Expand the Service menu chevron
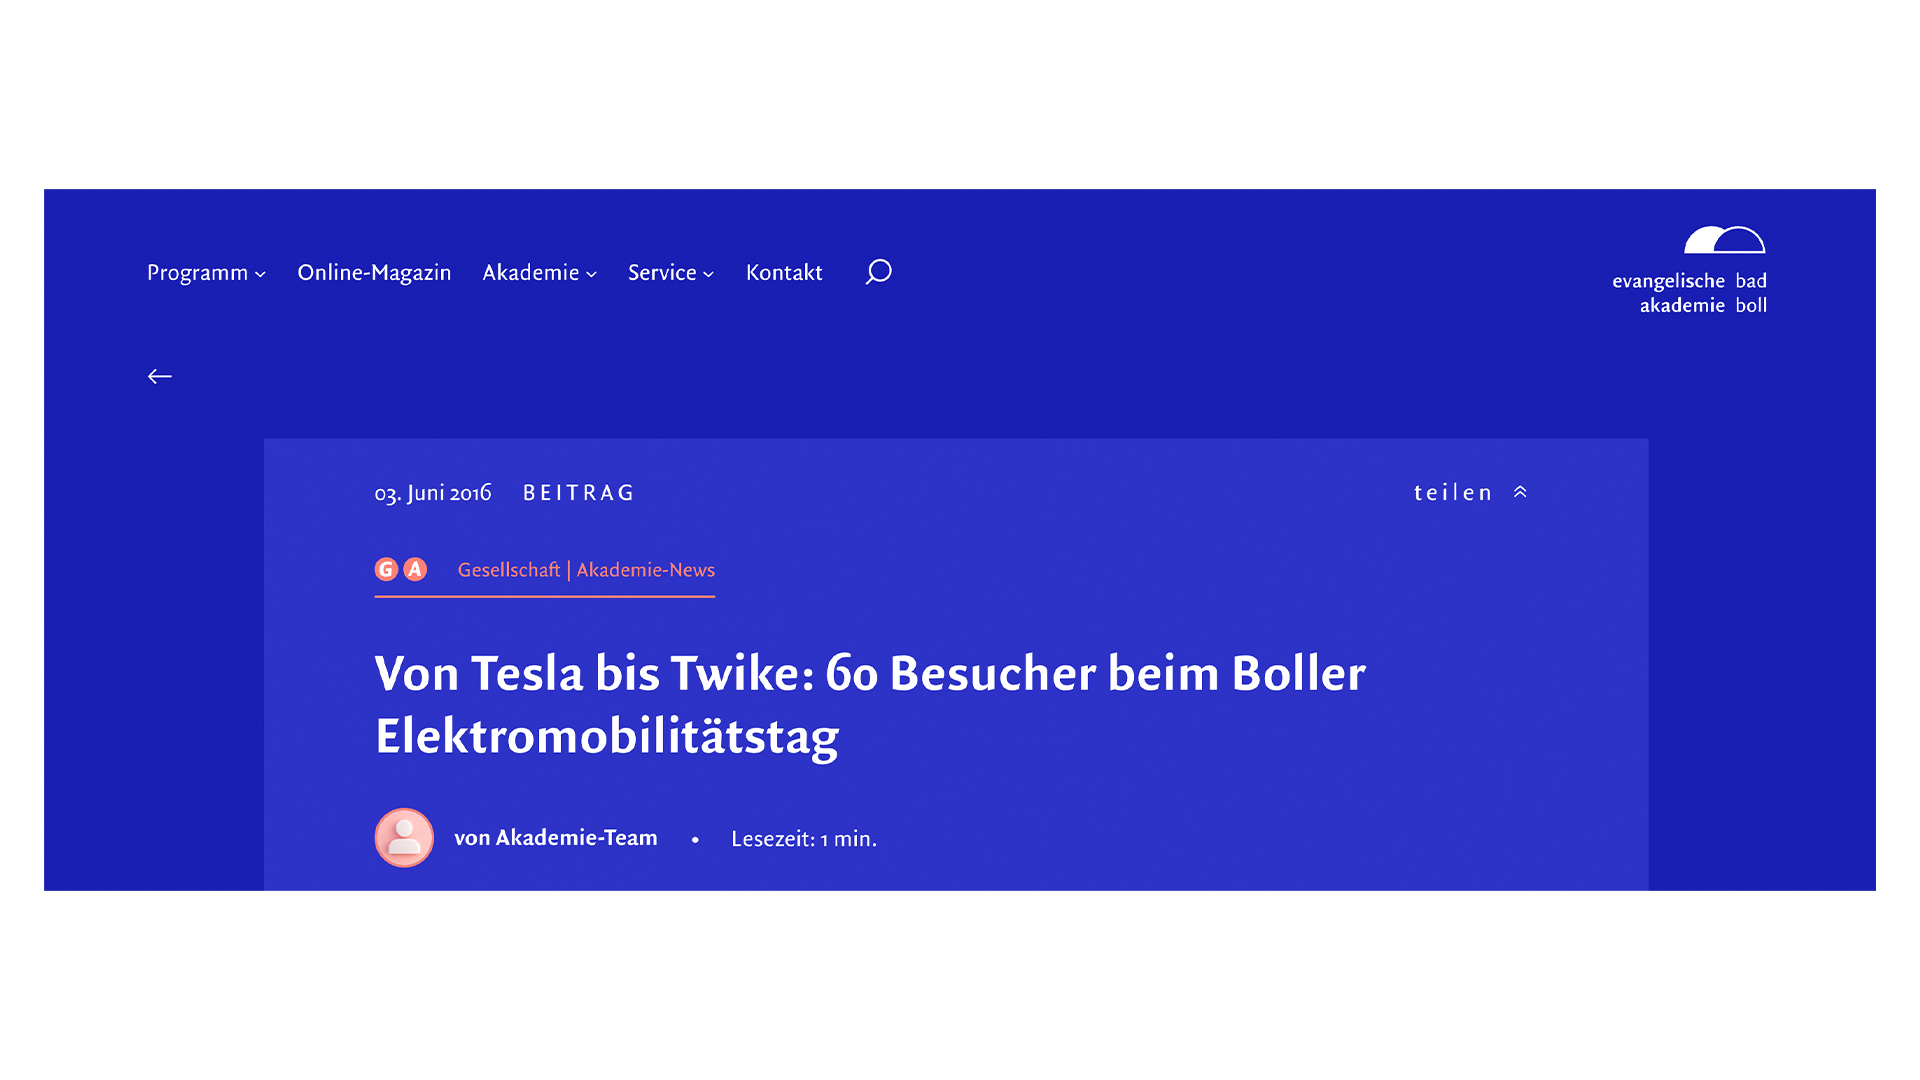 click(709, 274)
